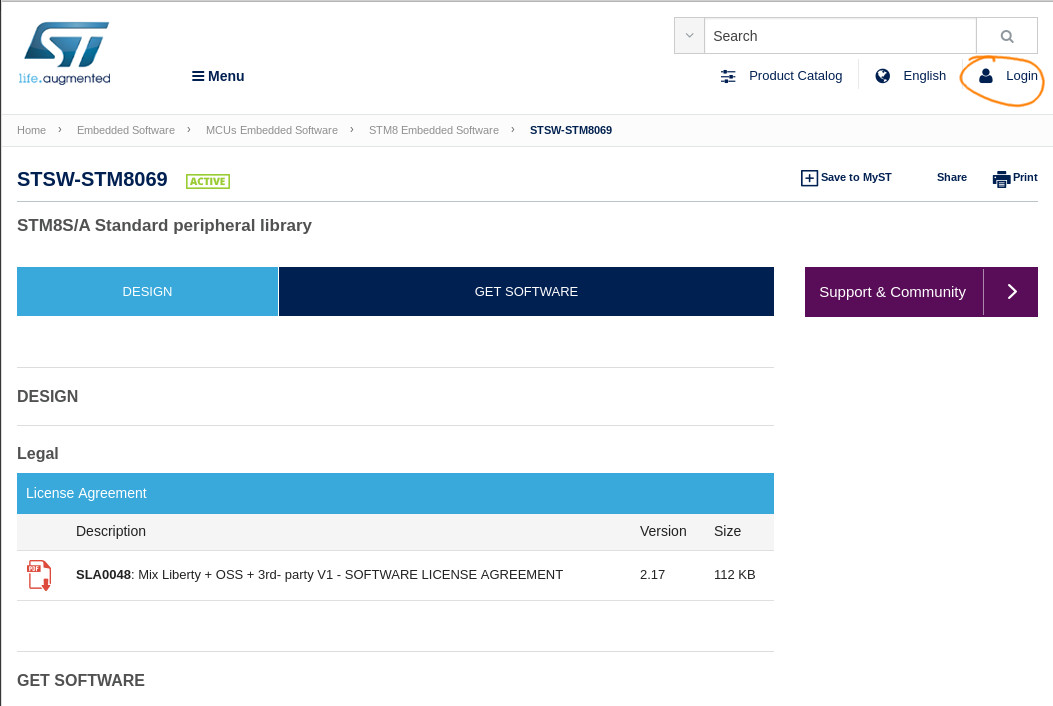Click the Product Catalog sliders icon
The width and height of the screenshot is (1053, 706).
[x=728, y=76]
